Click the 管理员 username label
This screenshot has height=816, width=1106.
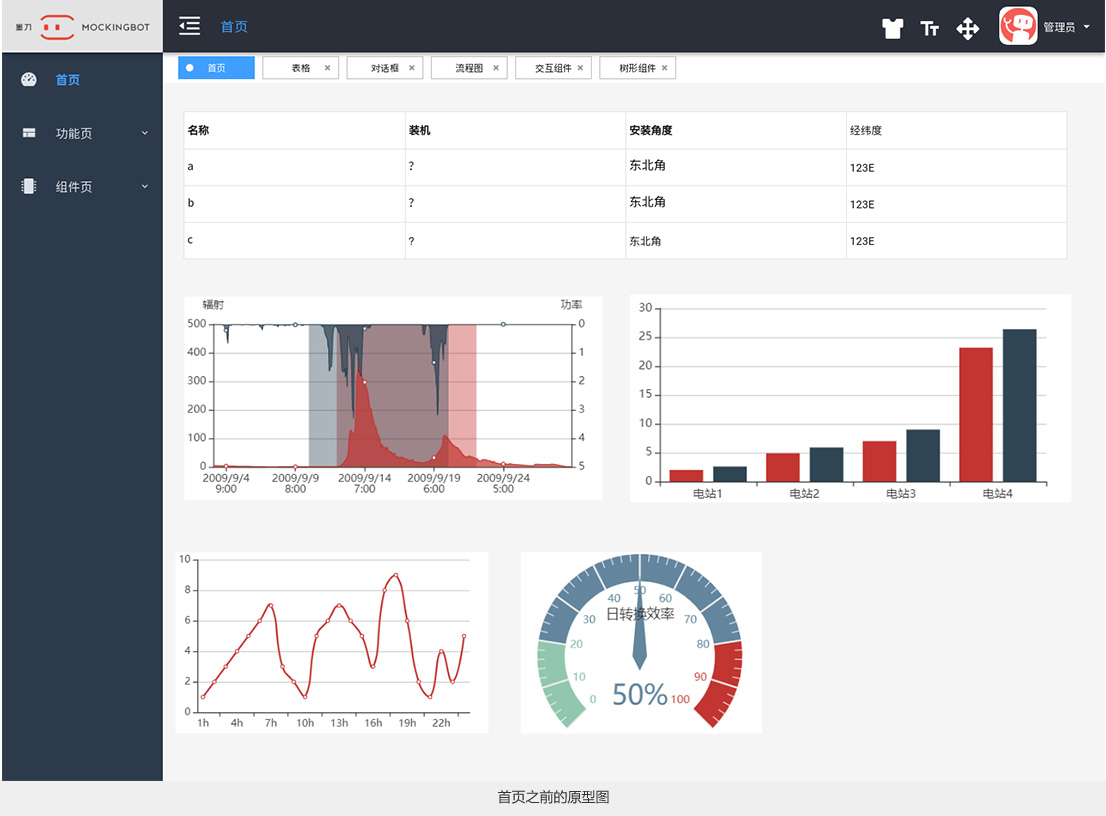1059,28
